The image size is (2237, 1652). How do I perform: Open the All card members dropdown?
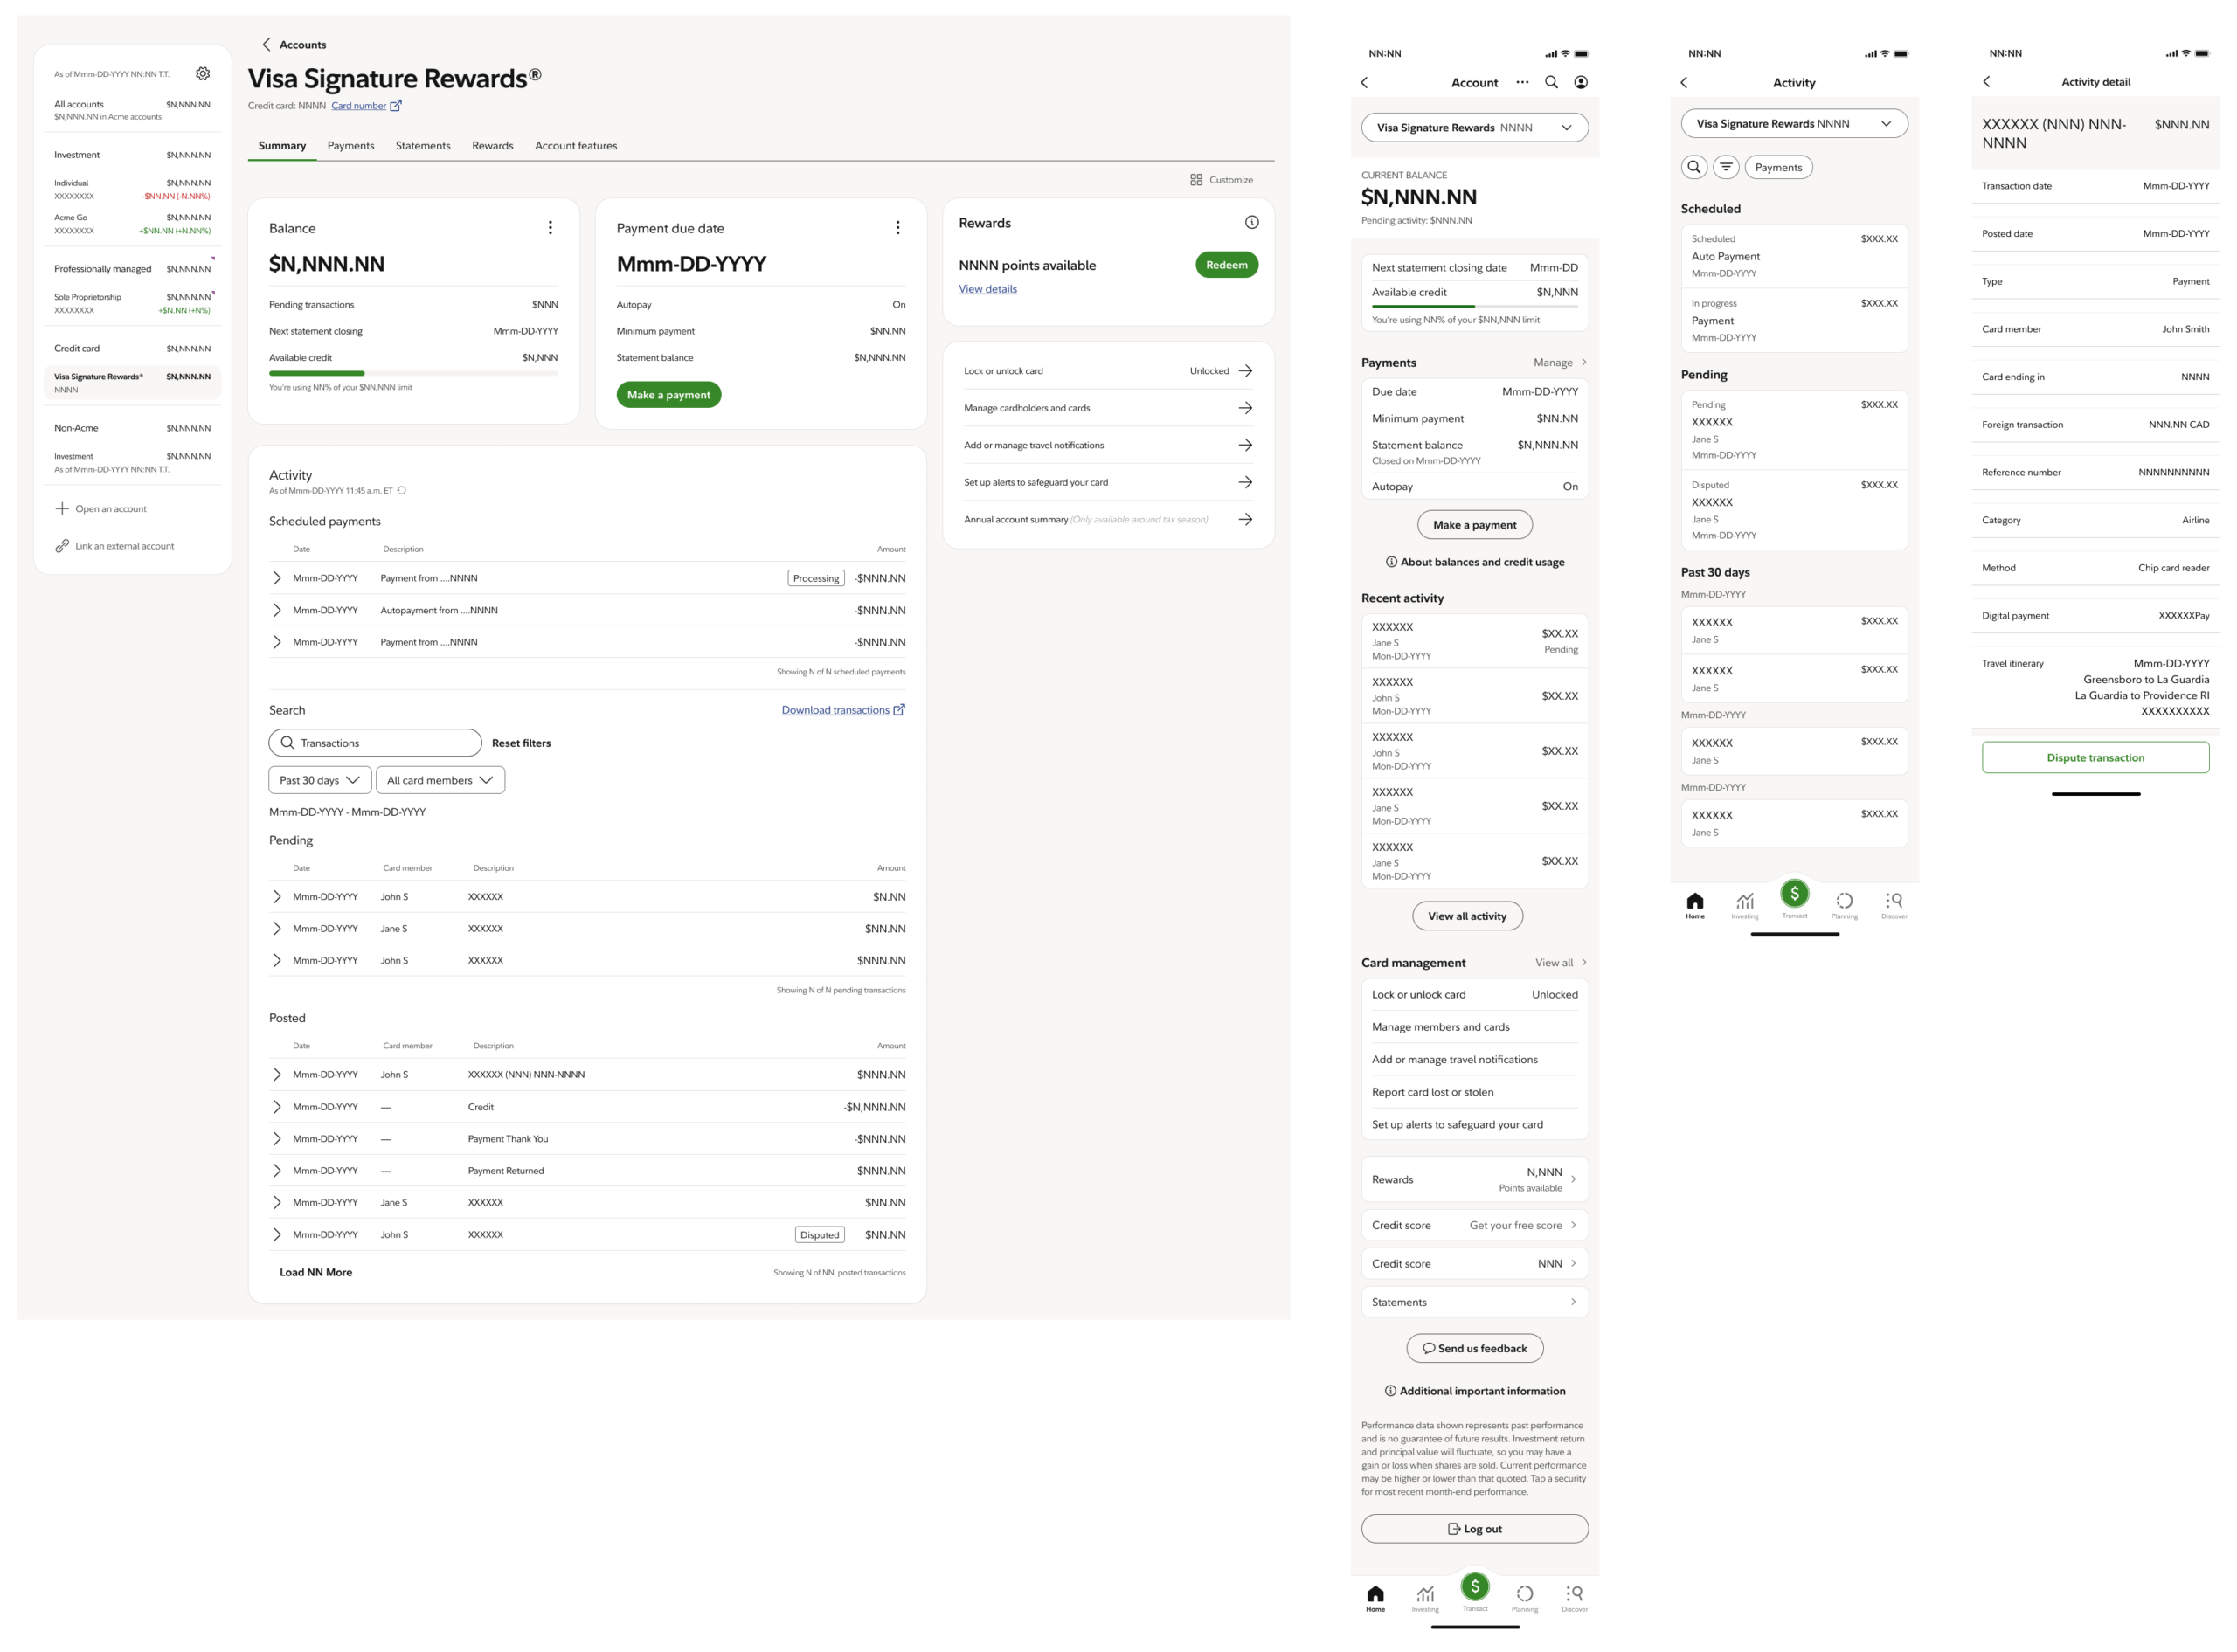pyautogui.click(x=440, y=780)
